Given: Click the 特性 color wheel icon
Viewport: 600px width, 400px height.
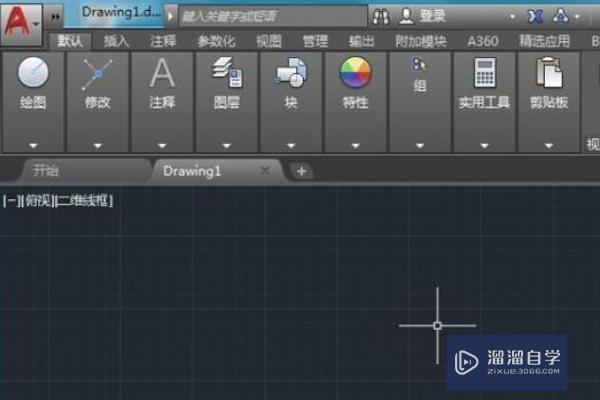Looking at the screenshot, I should (x=355, y=72).
